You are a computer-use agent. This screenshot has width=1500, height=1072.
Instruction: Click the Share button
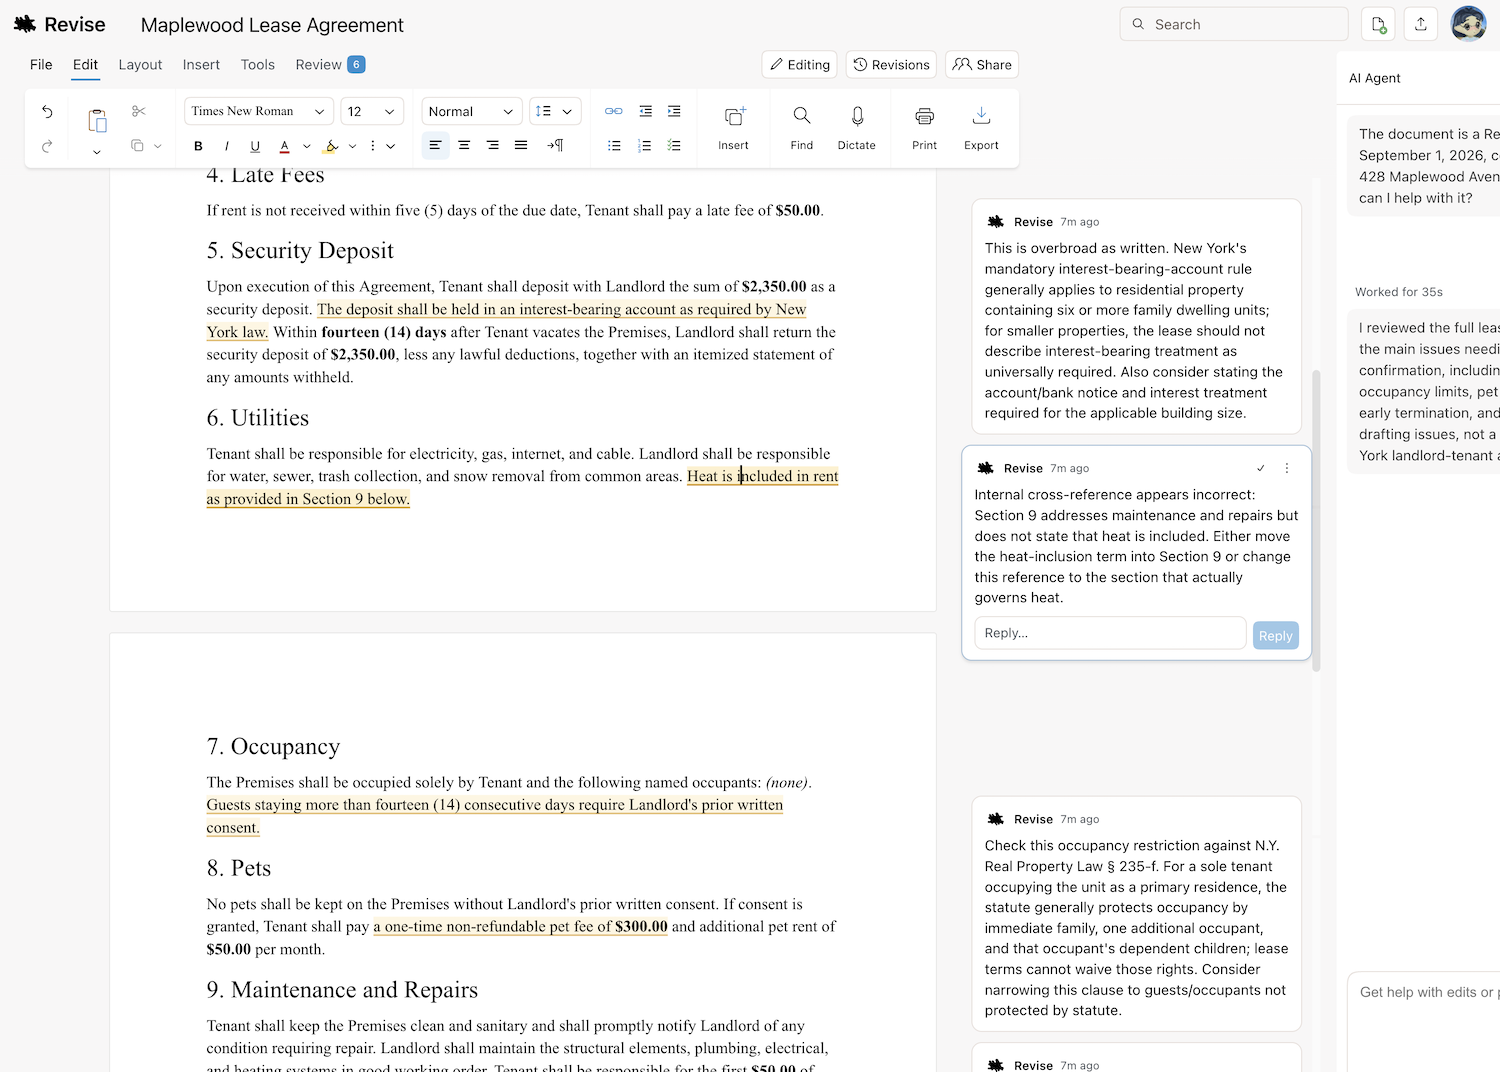click(982, 64)
